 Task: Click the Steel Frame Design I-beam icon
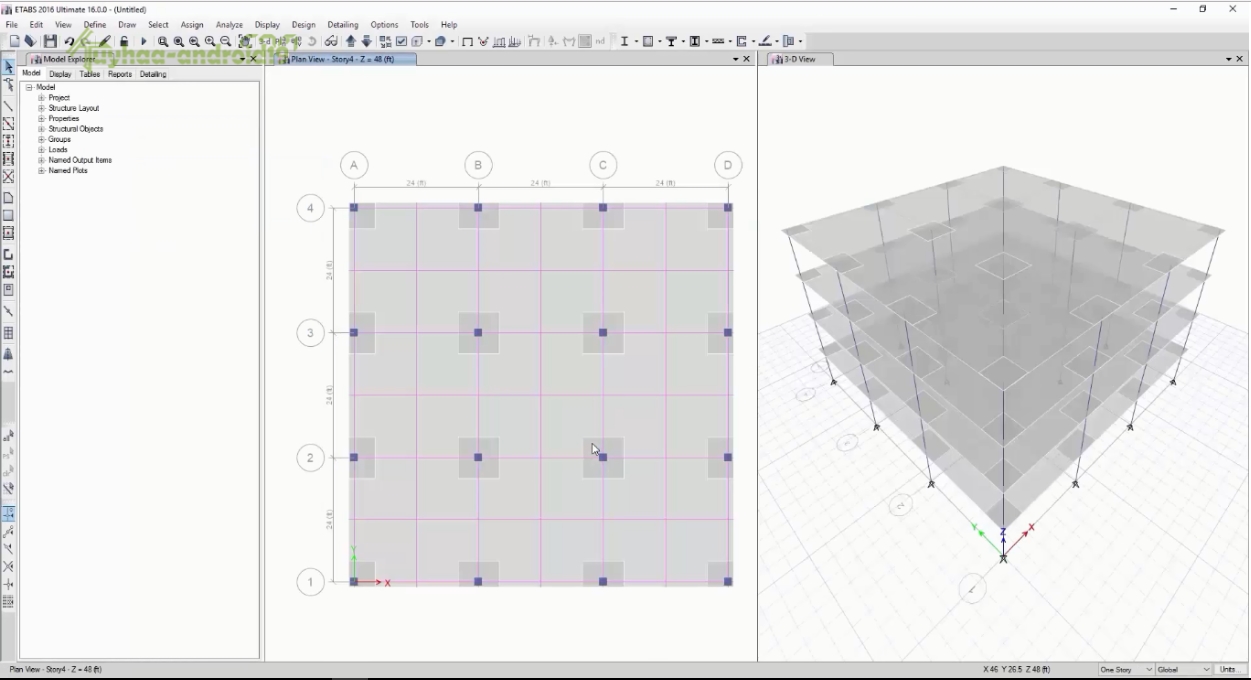(x=625, y=41)
